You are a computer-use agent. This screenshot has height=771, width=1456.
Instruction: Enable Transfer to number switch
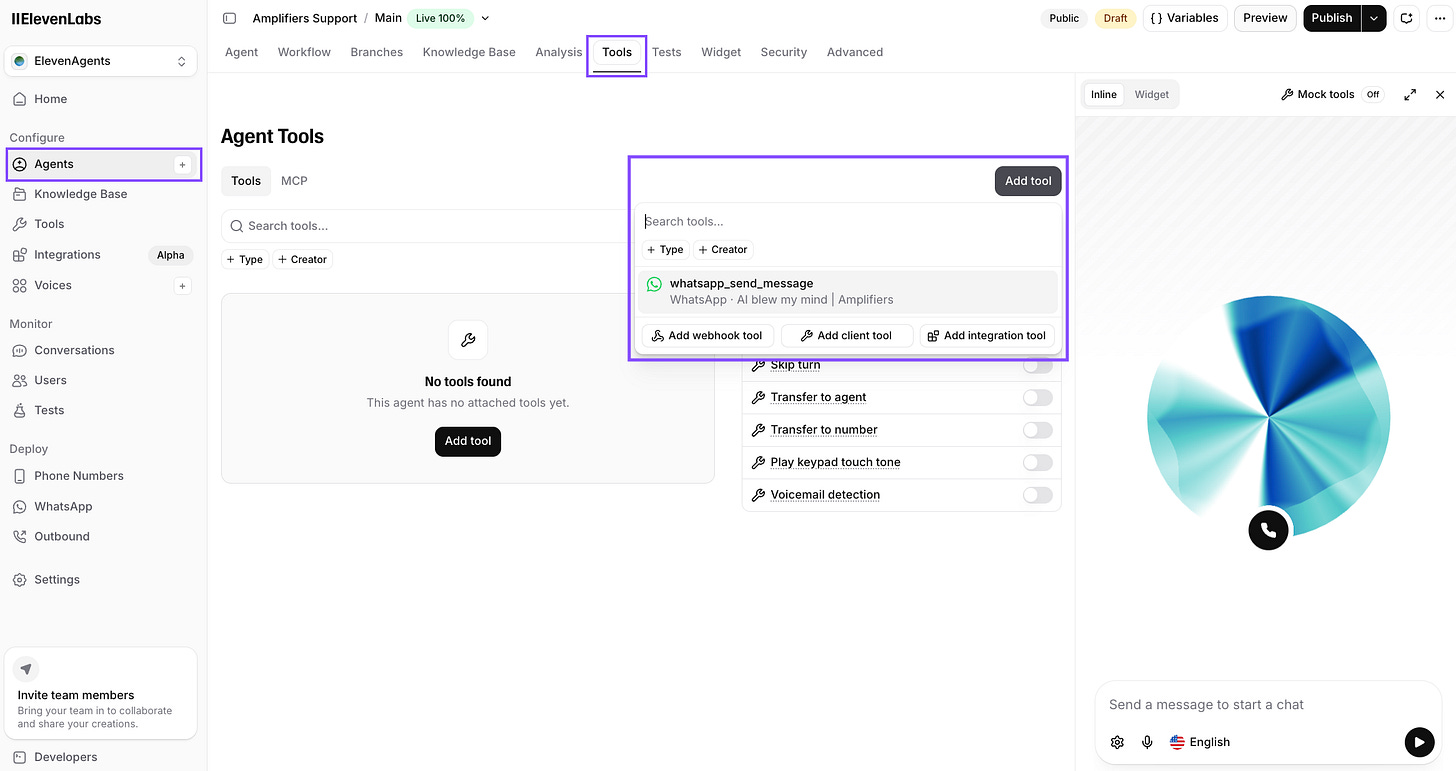click(1038, 430)
